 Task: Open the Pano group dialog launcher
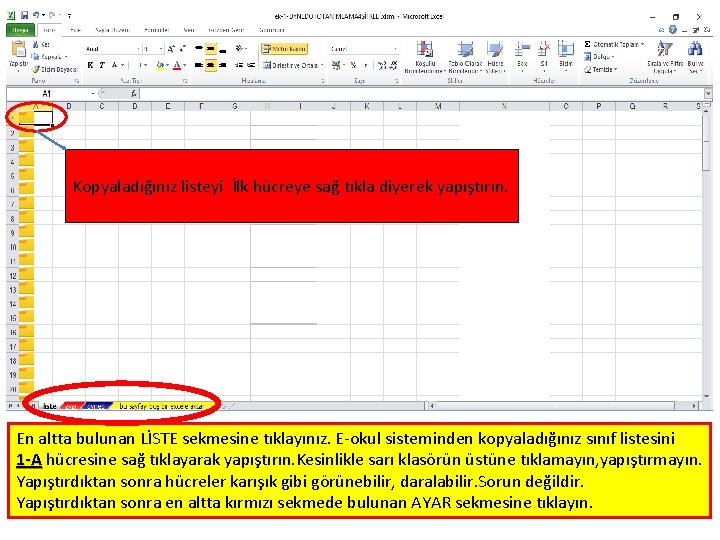(77, 81)
